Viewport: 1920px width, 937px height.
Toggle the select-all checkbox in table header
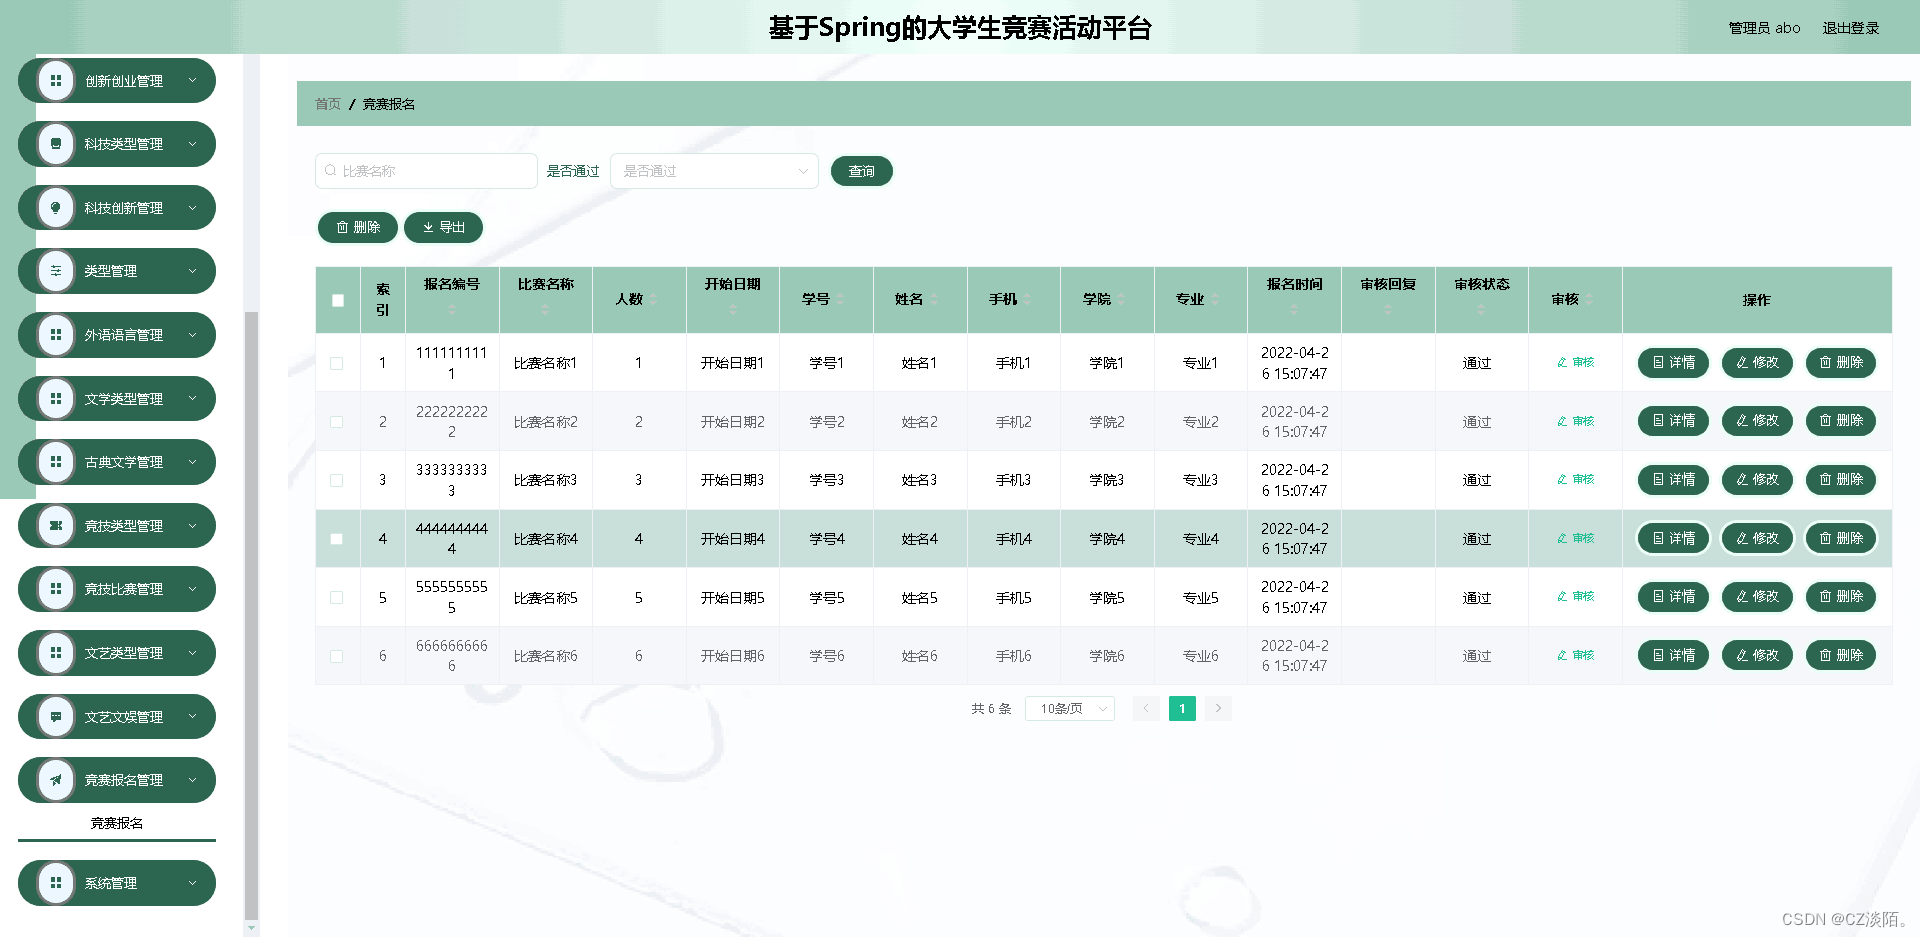(x=337, y=299)
